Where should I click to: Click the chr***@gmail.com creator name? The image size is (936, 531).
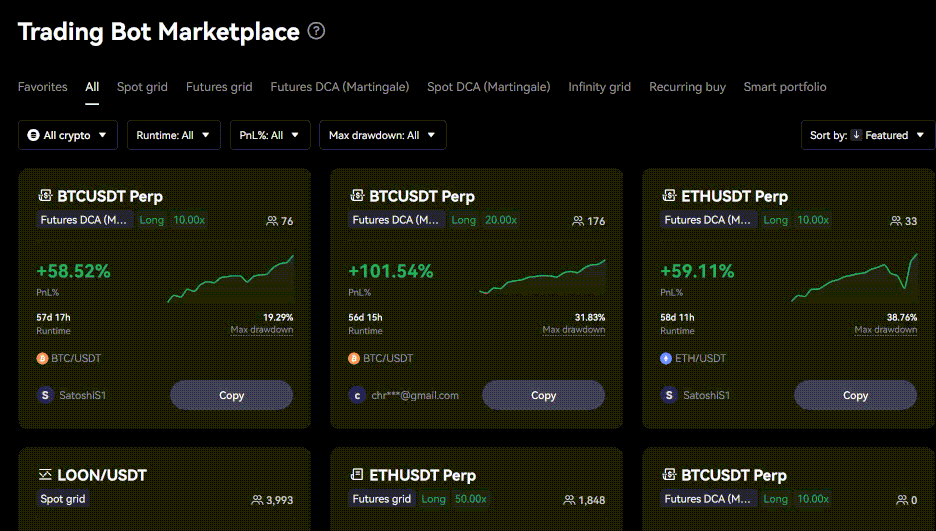[x=415, y=395]
